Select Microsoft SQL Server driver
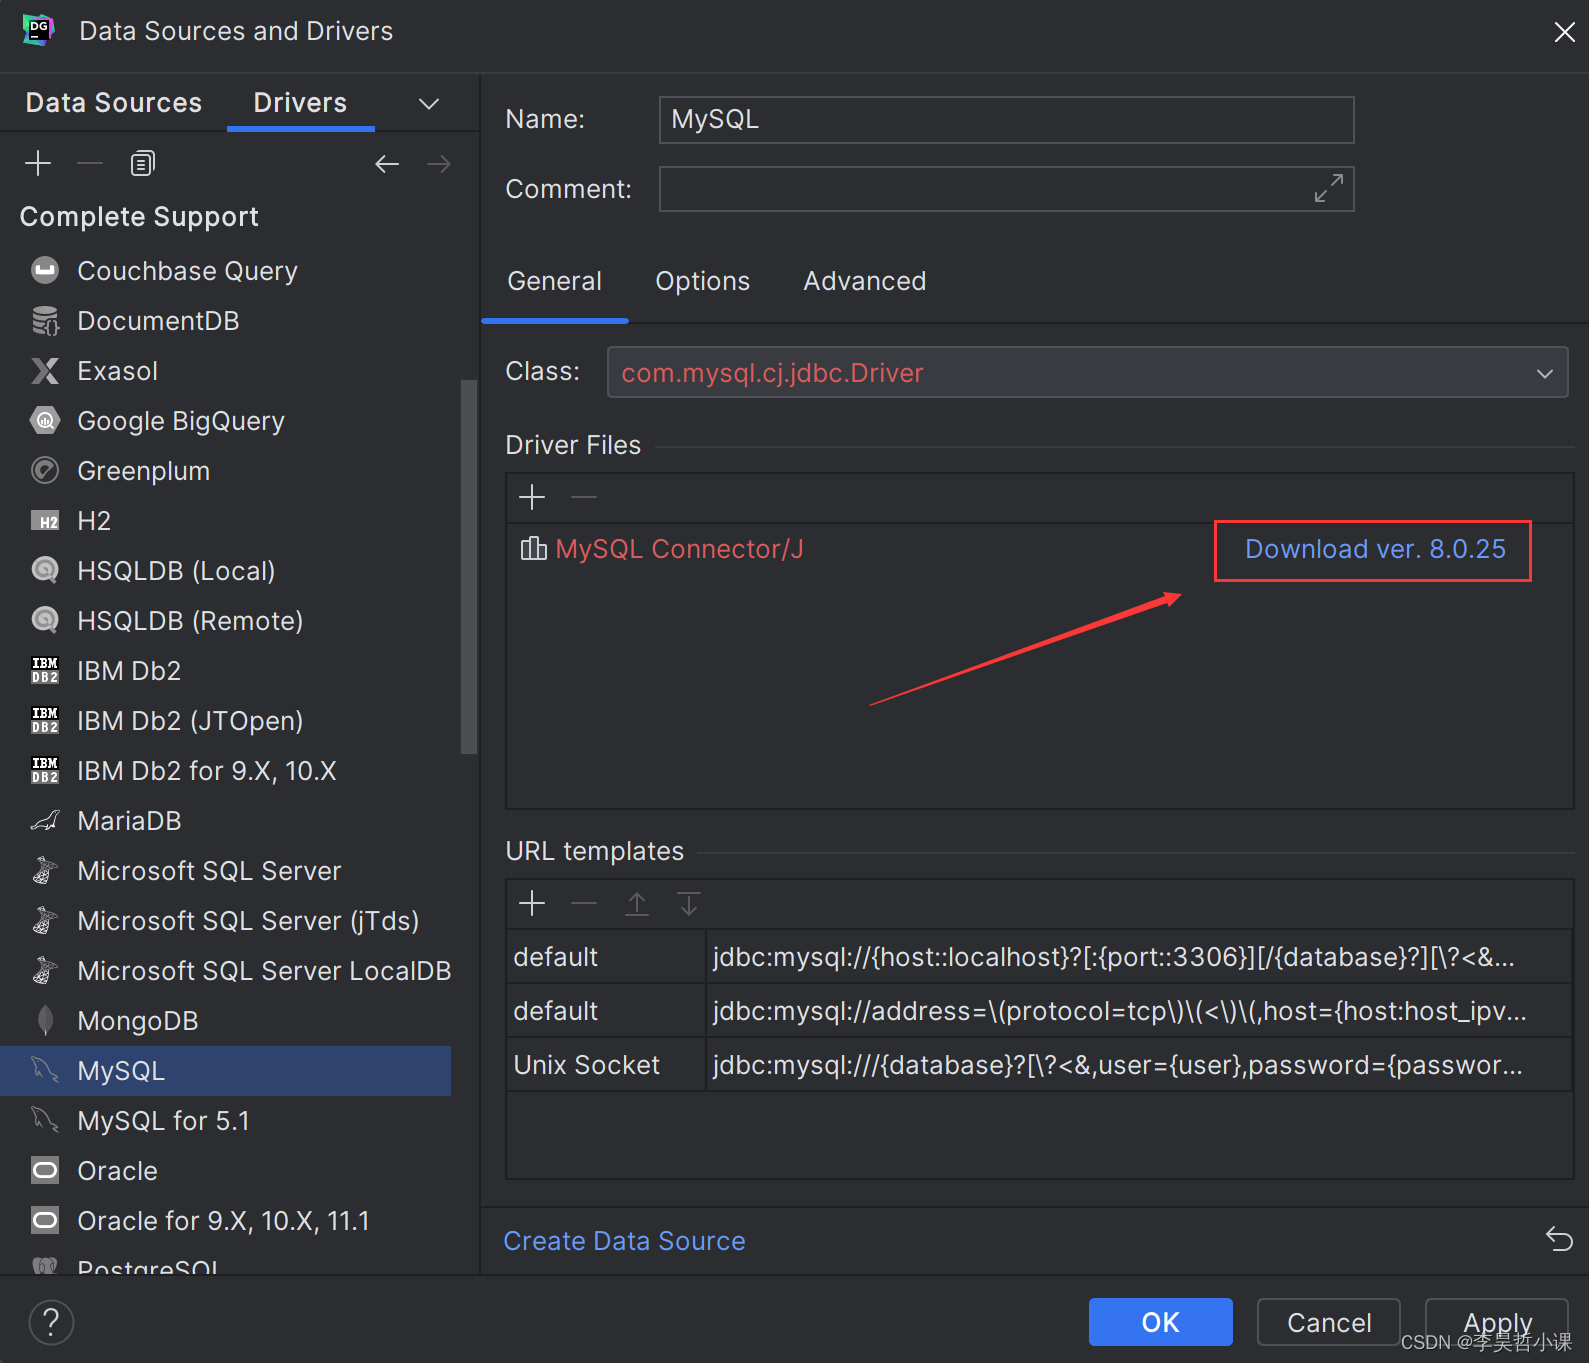 (226, 871)
